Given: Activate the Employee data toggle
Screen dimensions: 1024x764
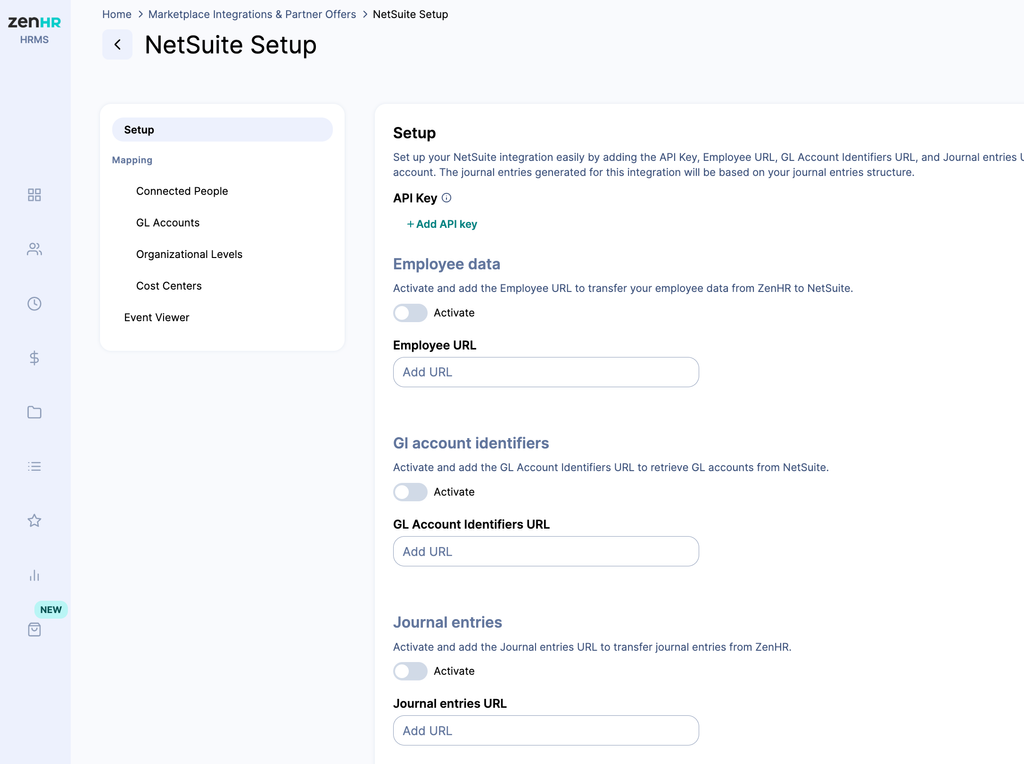Looking at the screenshot, I should click(410, 313).
